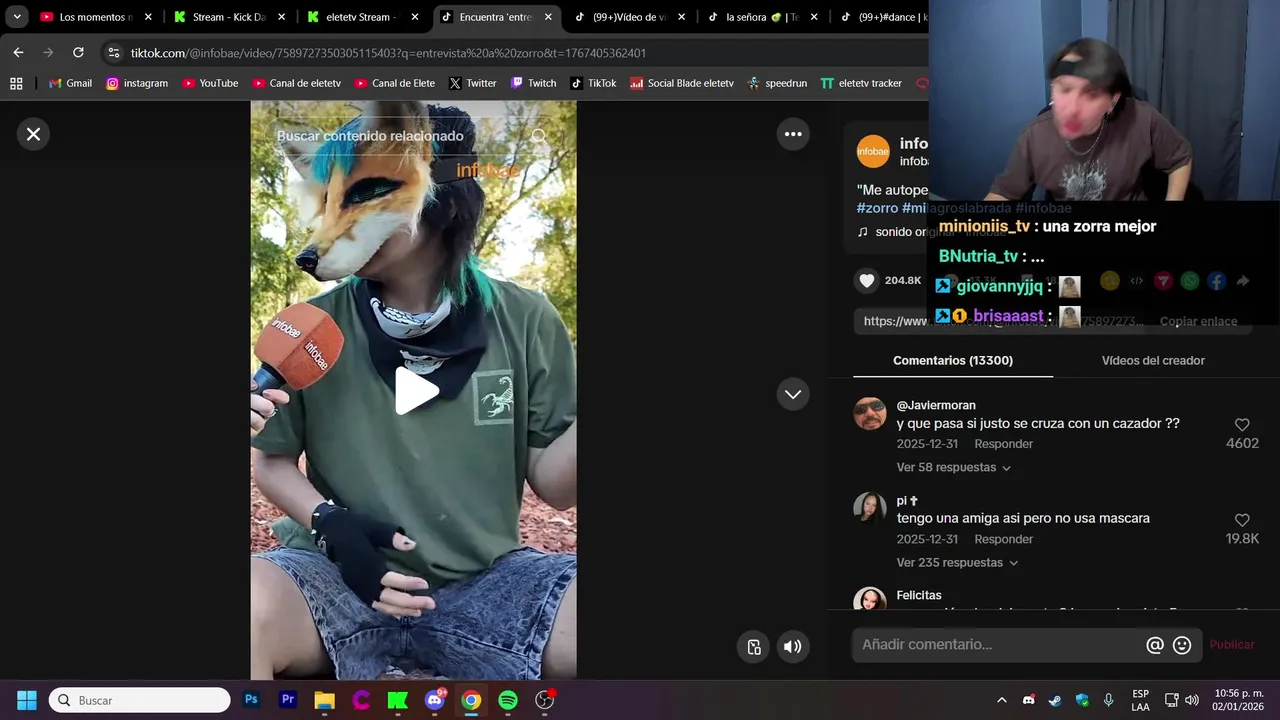Expand 'Ver 235 respuestas' replies
1280x720 pixels.
tap(957, 563)
